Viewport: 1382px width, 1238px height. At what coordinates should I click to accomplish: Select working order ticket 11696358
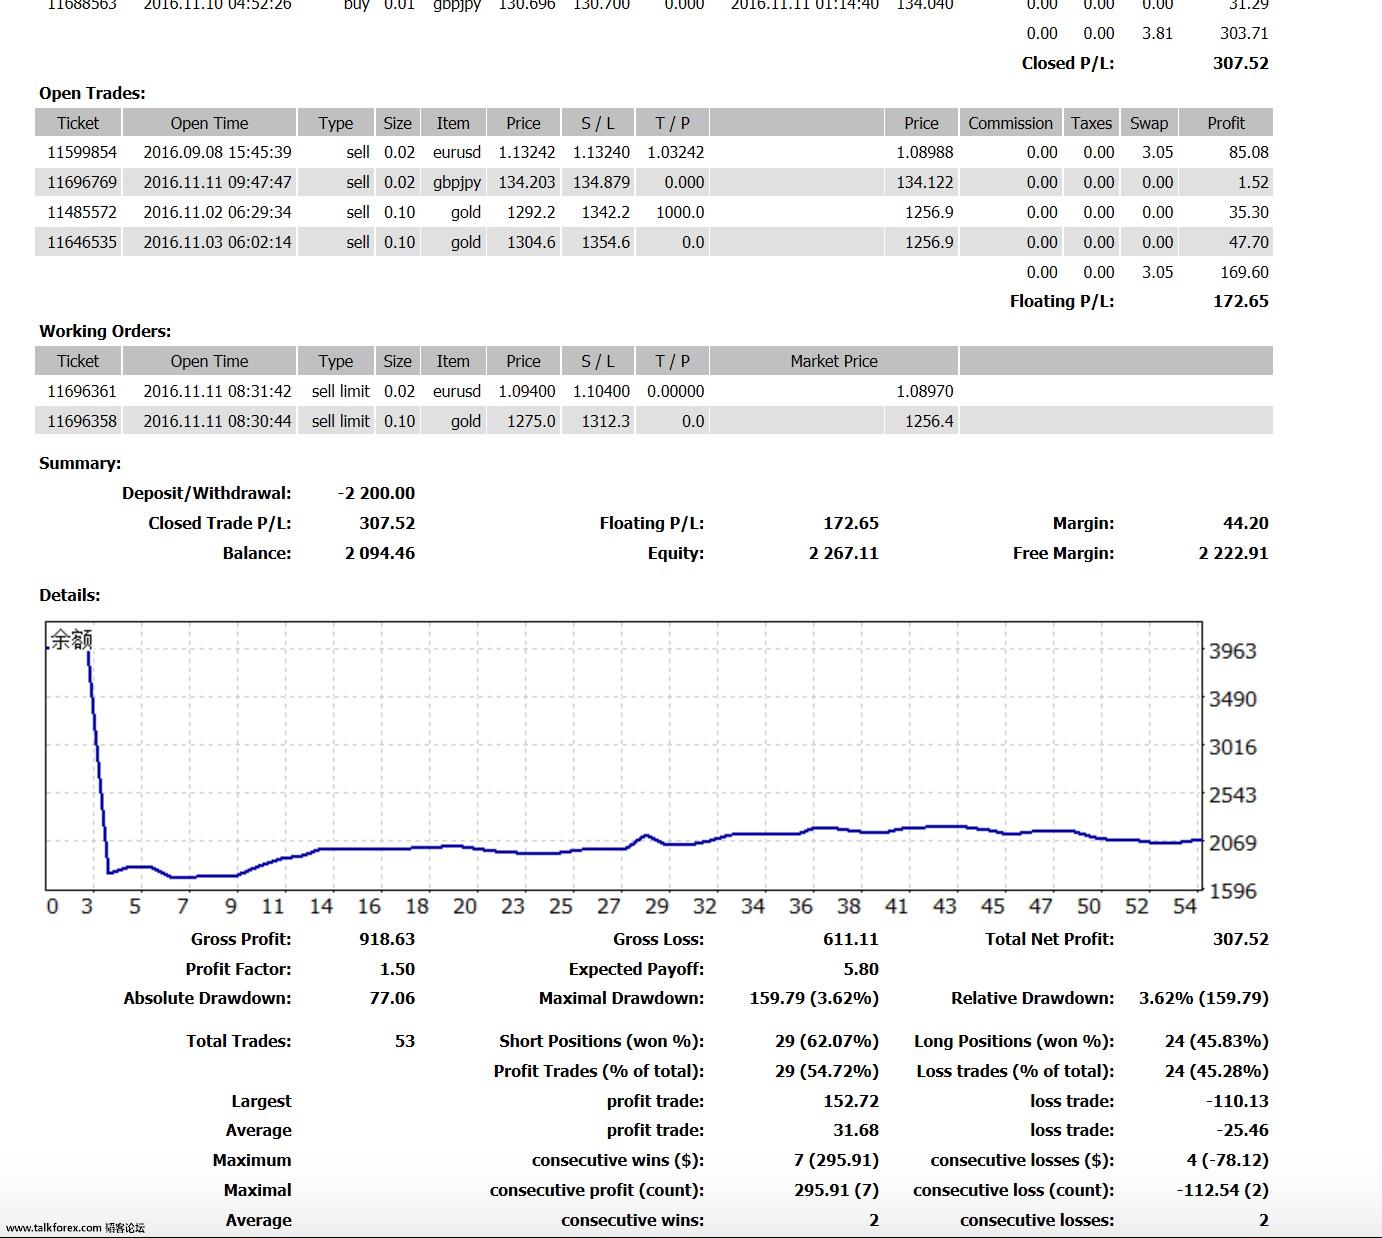pos(82,421)
